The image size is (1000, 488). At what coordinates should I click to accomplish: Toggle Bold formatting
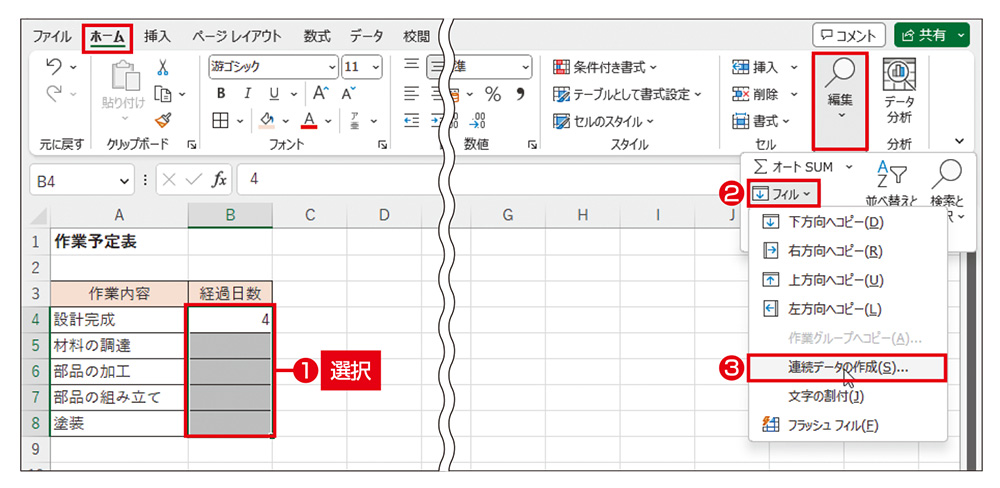(x=221, y=94)
